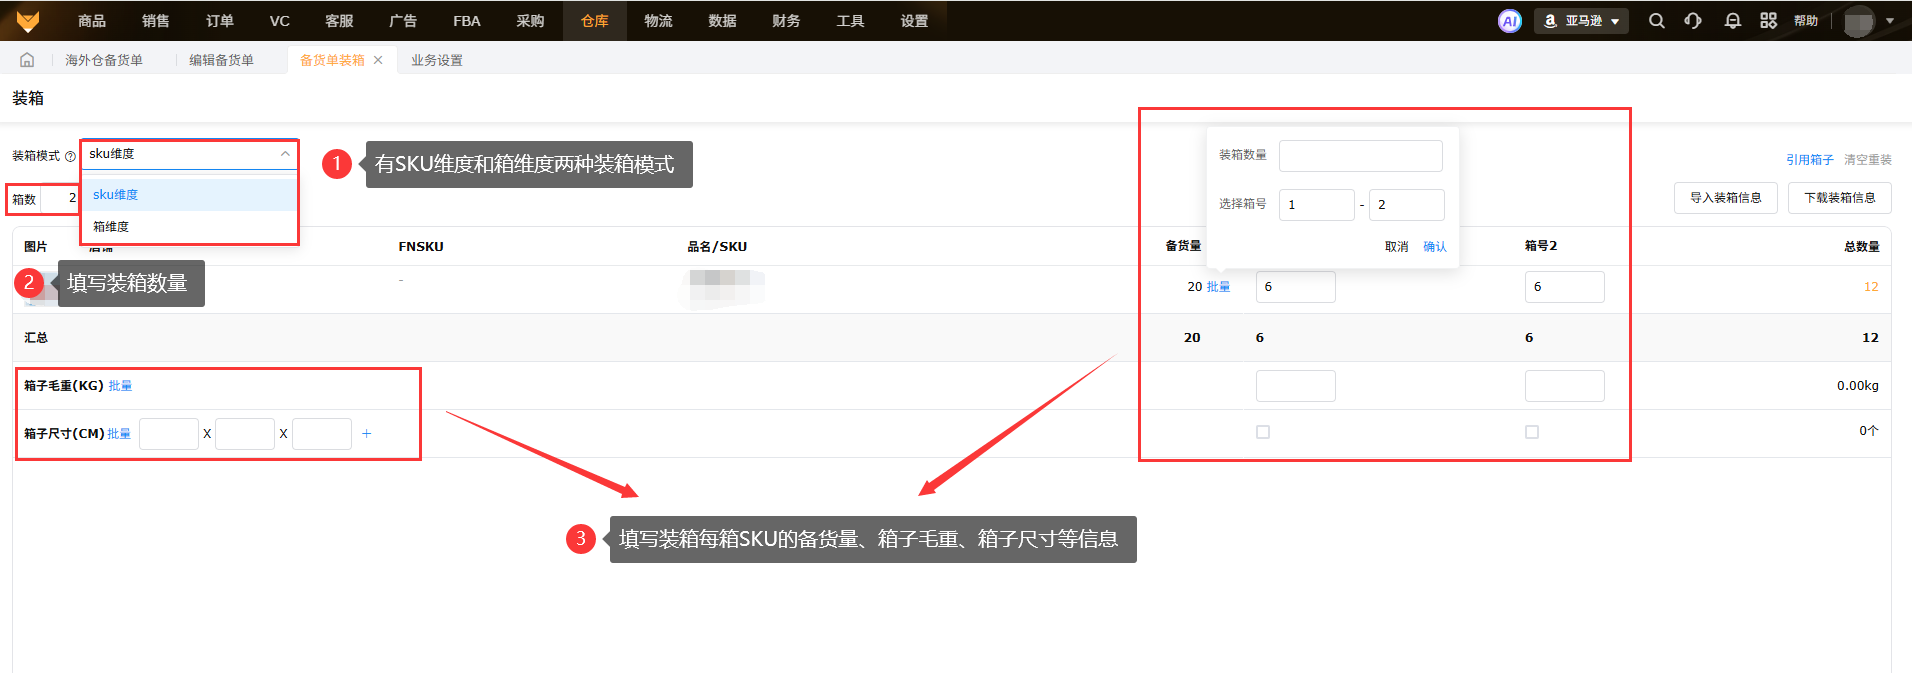Open the 销售 menu

pyautogui.click(x=156, y=21)
